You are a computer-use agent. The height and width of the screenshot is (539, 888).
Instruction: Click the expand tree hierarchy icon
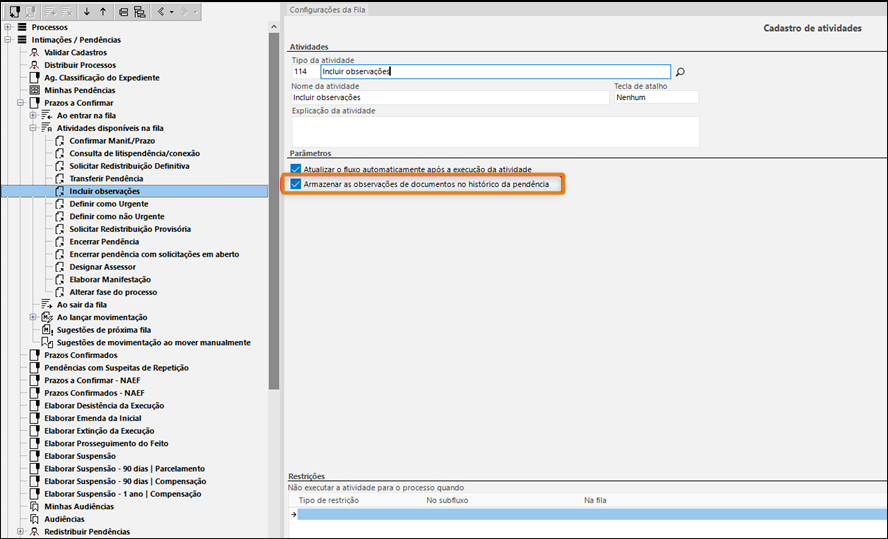pos(139,12)
